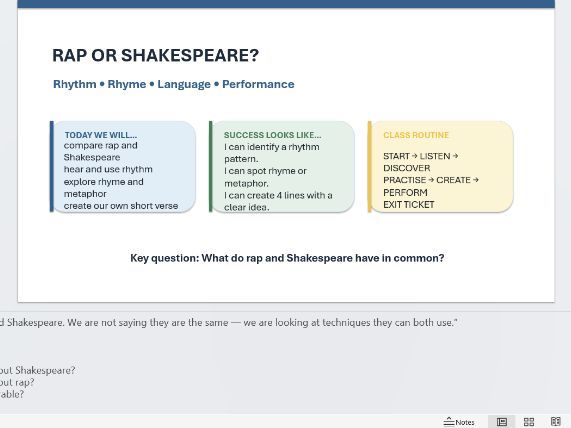Click 'I can identify a rhythm pattern.' text
This screenshot has width=571, height=428.
tap(272, 153)
